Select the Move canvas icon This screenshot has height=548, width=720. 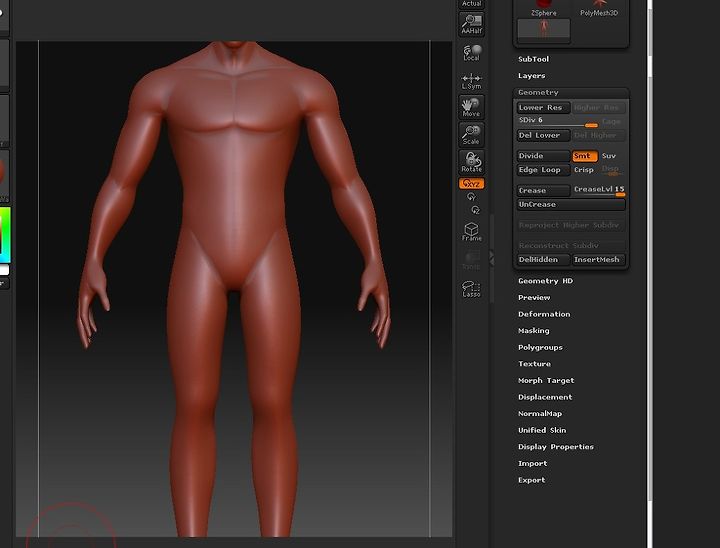[471, 107]
